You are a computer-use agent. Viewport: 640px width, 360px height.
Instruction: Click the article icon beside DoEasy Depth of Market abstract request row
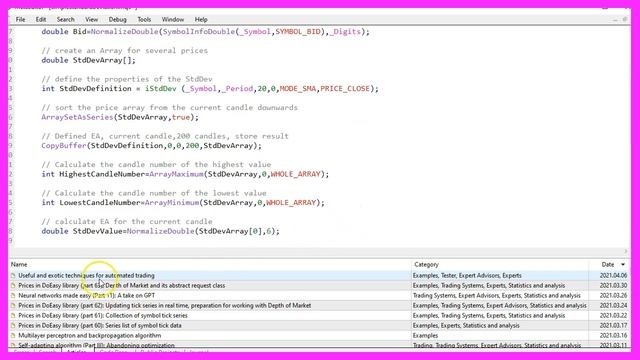[13, 285]
